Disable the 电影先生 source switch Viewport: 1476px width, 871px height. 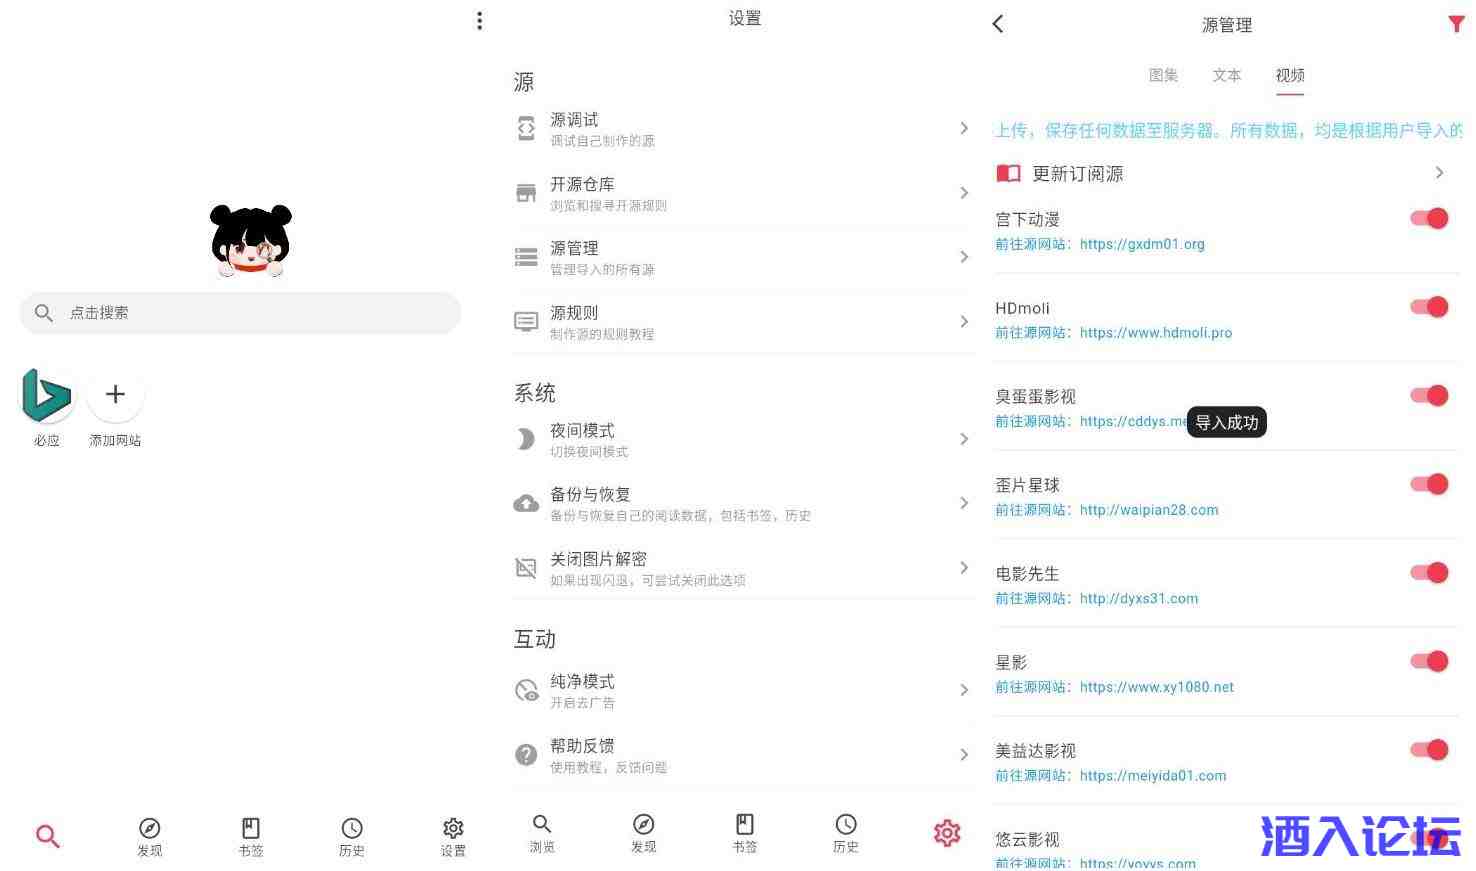click(1430, 573)
